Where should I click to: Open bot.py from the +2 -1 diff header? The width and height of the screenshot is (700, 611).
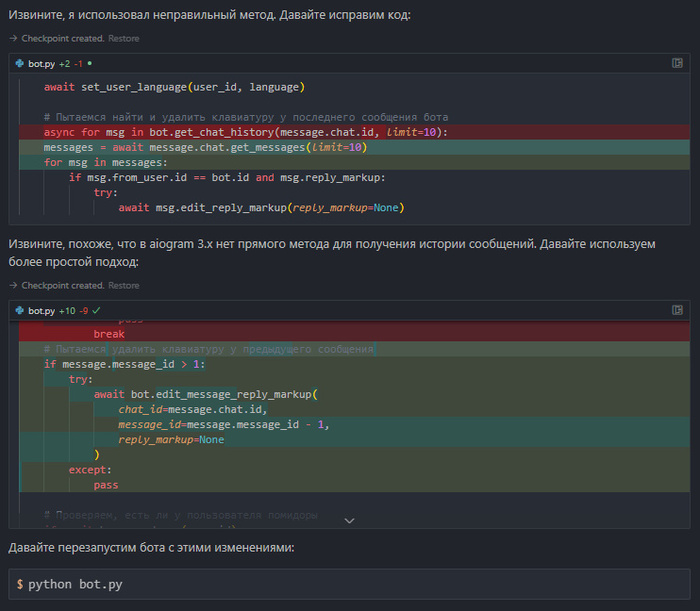coord(41,63)
